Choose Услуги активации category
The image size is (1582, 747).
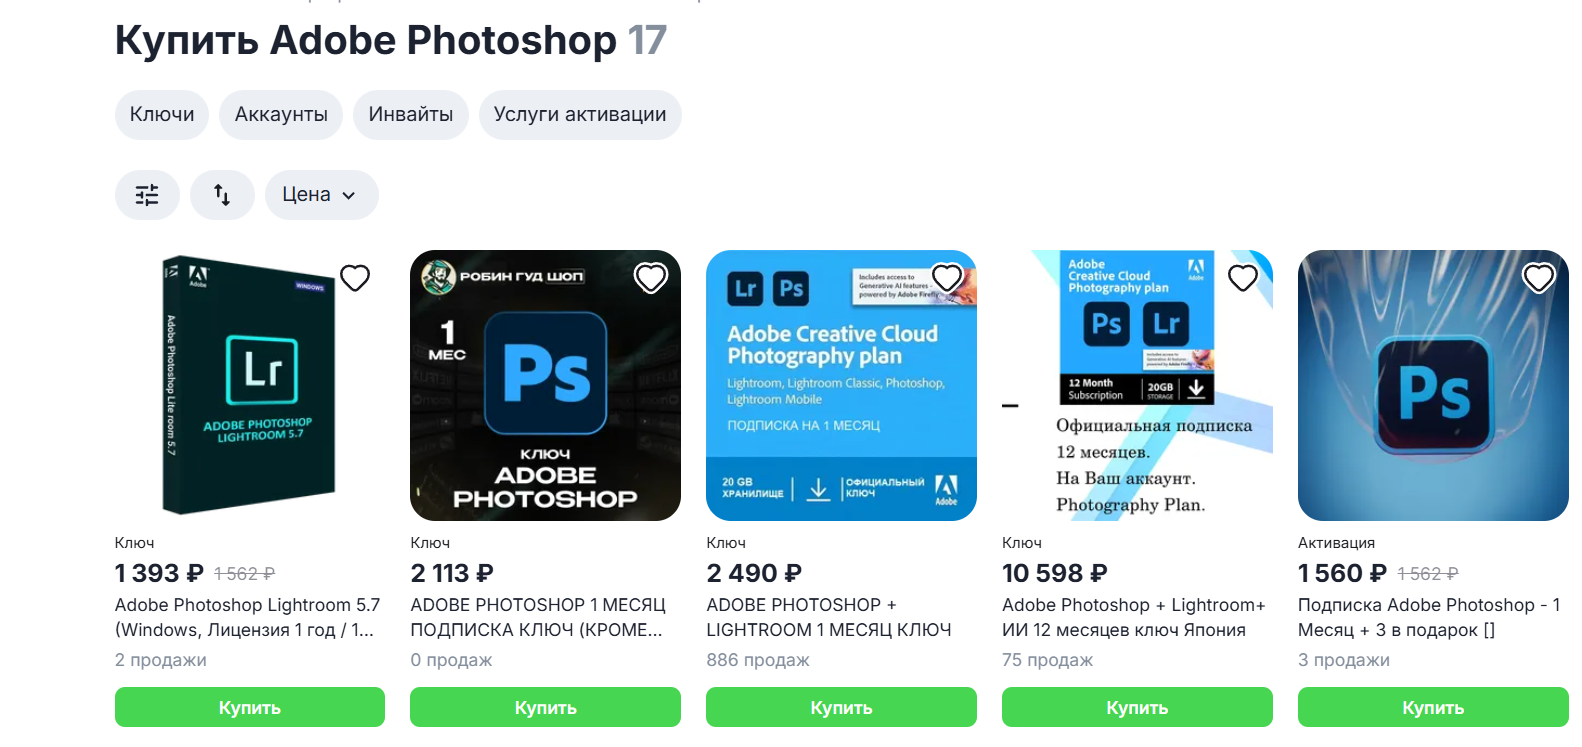click(x=580, y=115)
